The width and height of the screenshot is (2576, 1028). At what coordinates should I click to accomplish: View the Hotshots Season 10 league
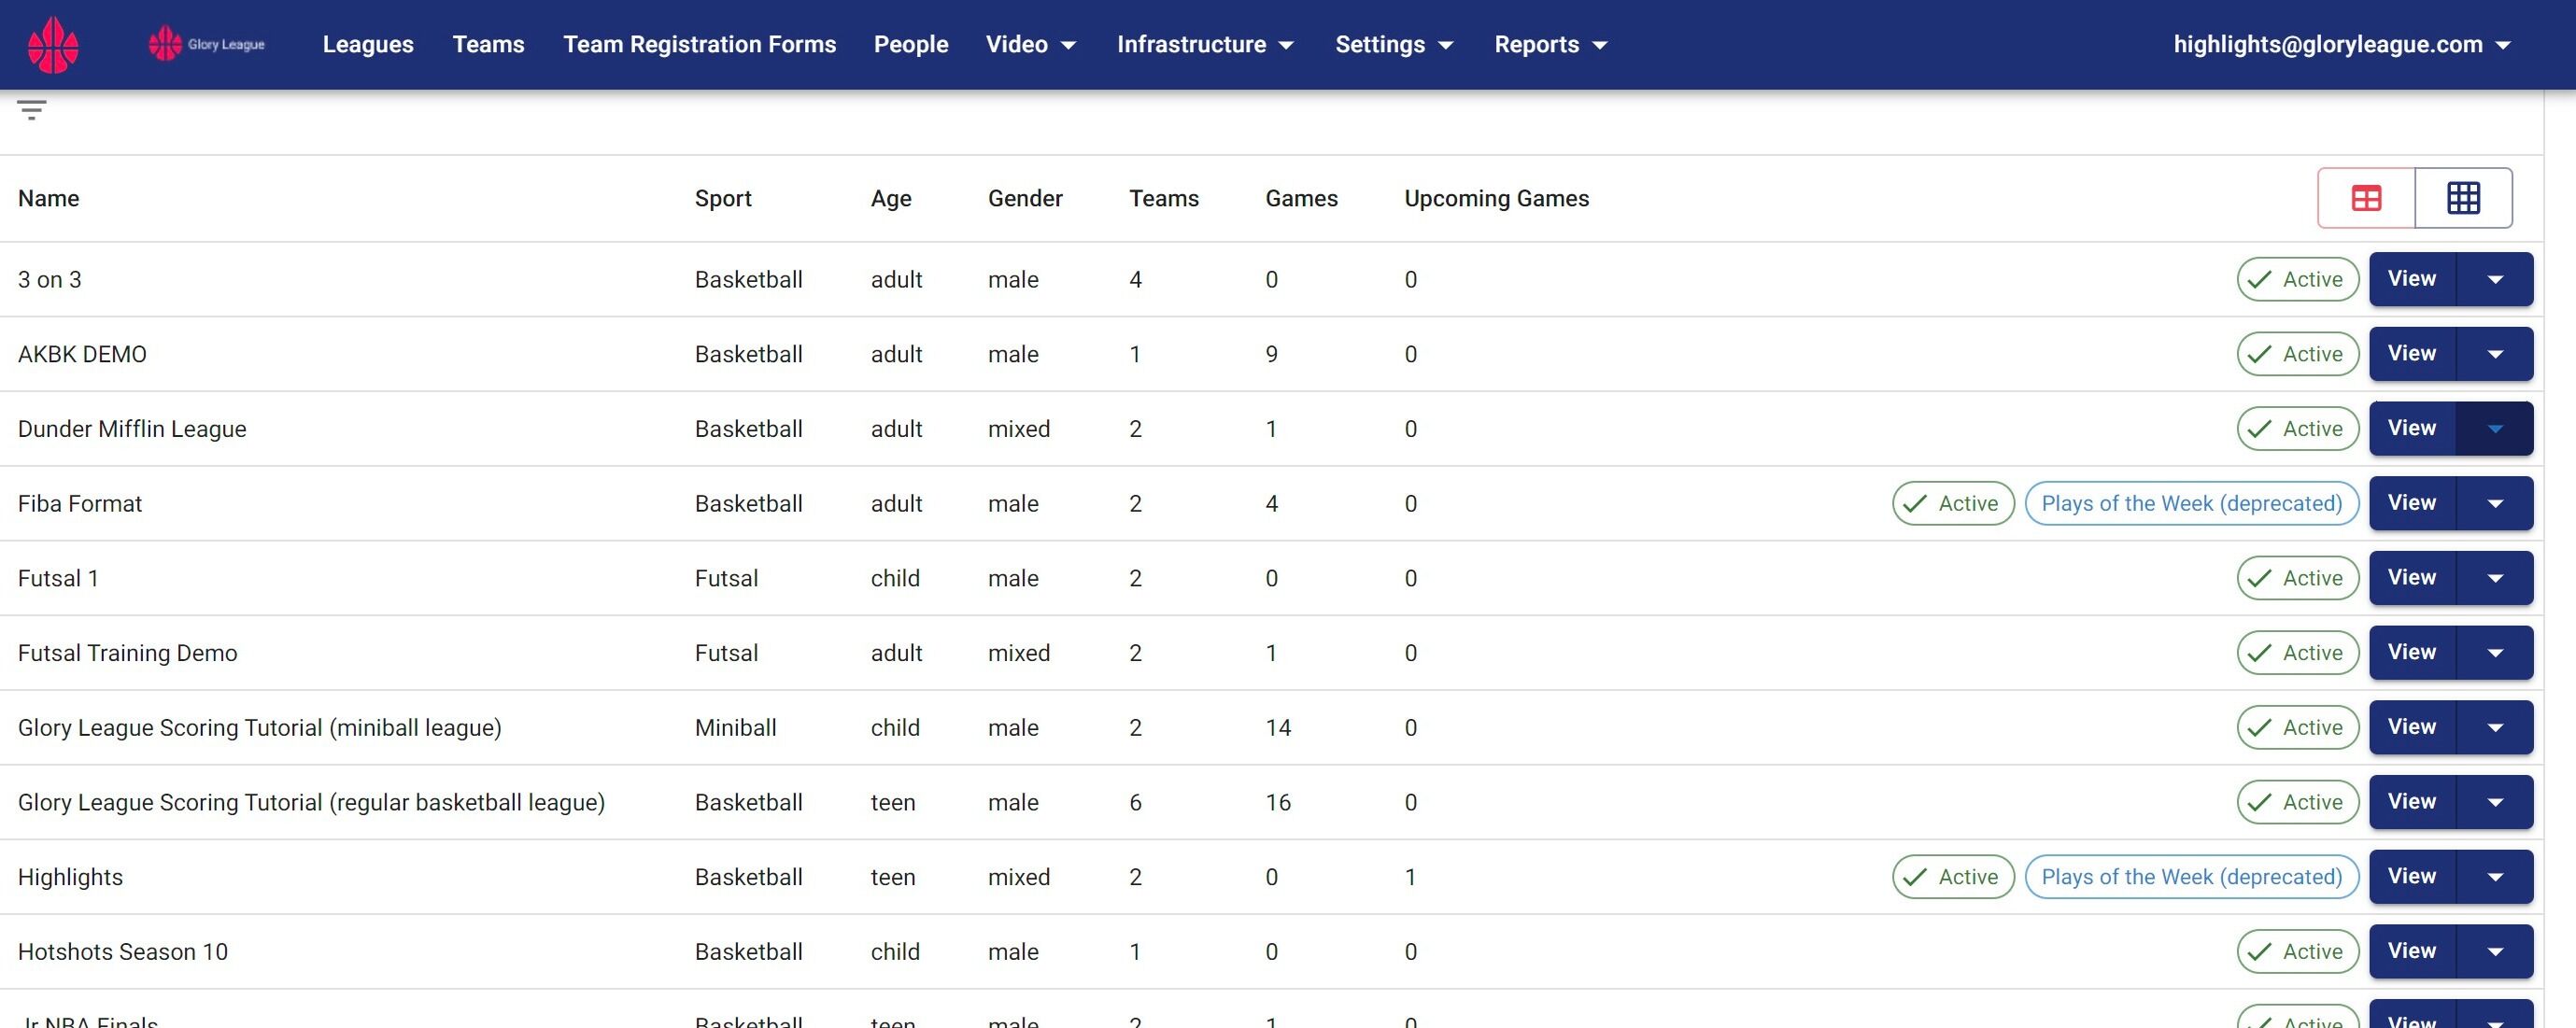coord(2411,951)
